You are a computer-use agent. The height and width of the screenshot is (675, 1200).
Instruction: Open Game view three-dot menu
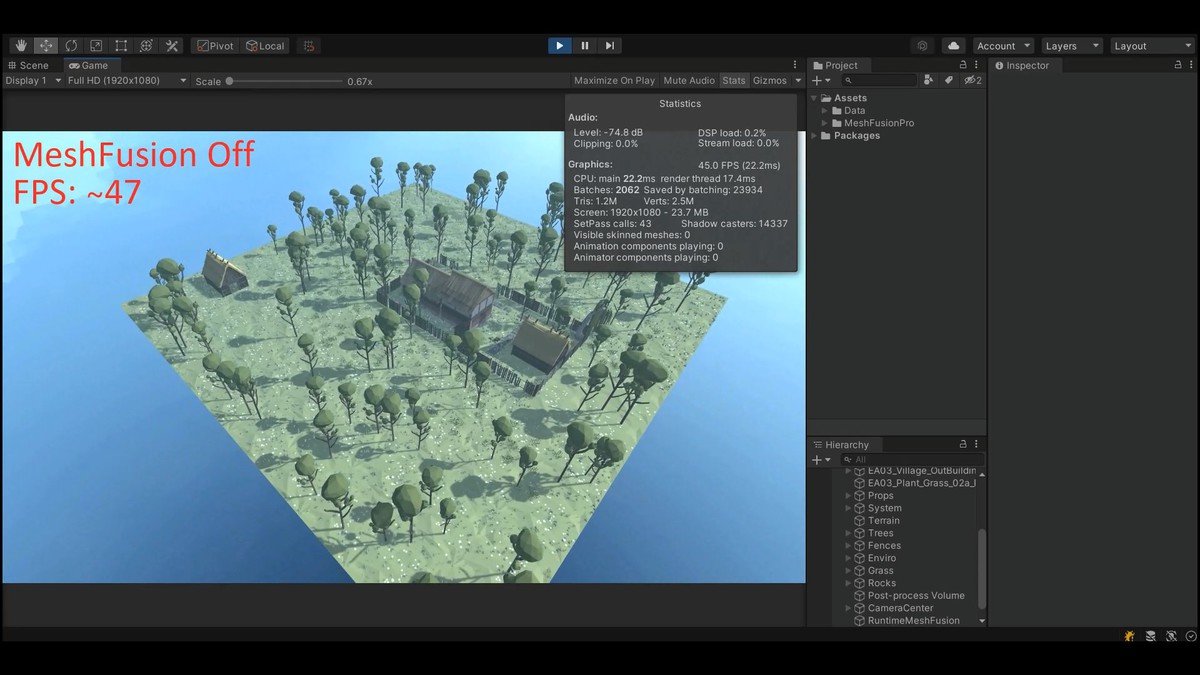(795, 65)
